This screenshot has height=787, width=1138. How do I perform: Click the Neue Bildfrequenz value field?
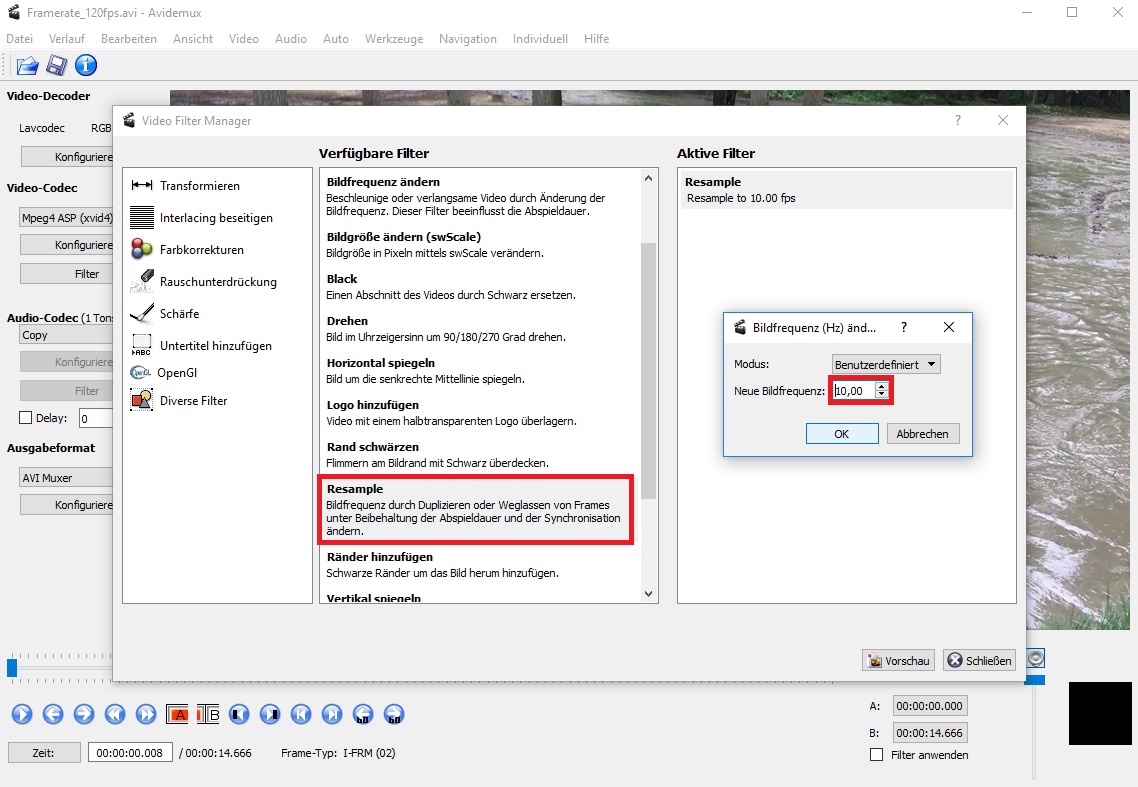[853, 391]
